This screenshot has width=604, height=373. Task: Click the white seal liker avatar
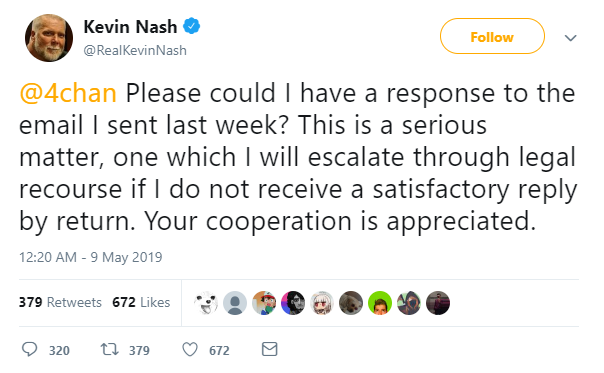(206, 302)
